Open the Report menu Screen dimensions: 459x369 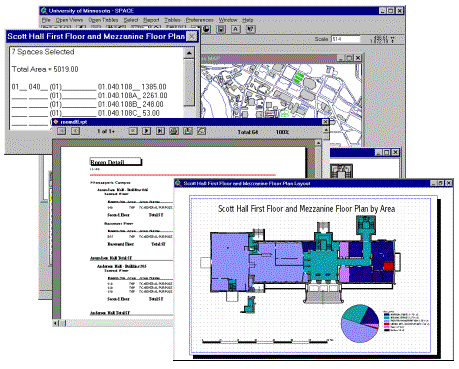pyautogui.click(x=151, y=20)
